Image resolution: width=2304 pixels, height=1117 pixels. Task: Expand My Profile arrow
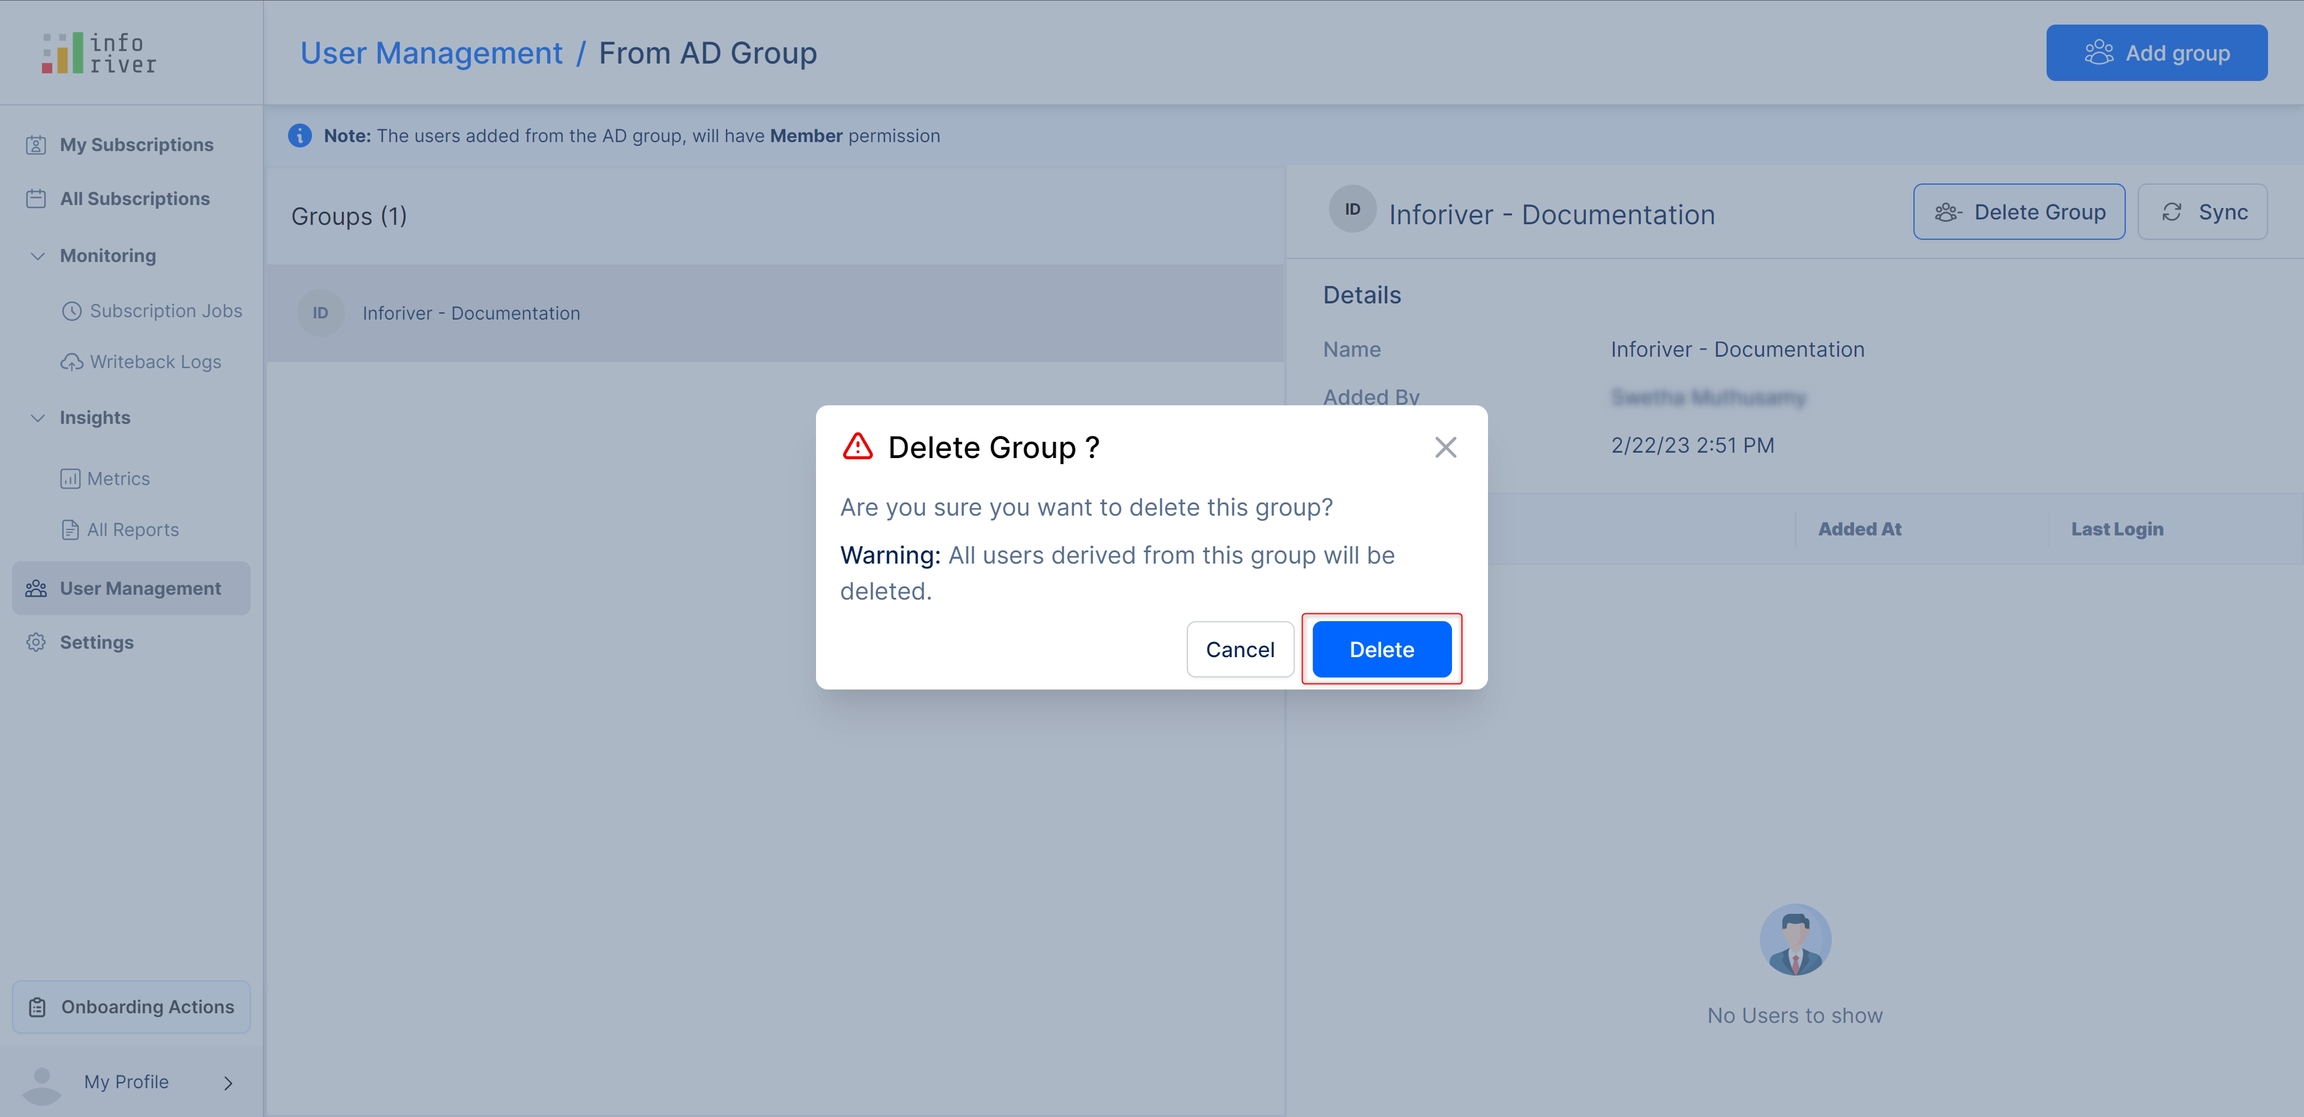click(228, 1083)
